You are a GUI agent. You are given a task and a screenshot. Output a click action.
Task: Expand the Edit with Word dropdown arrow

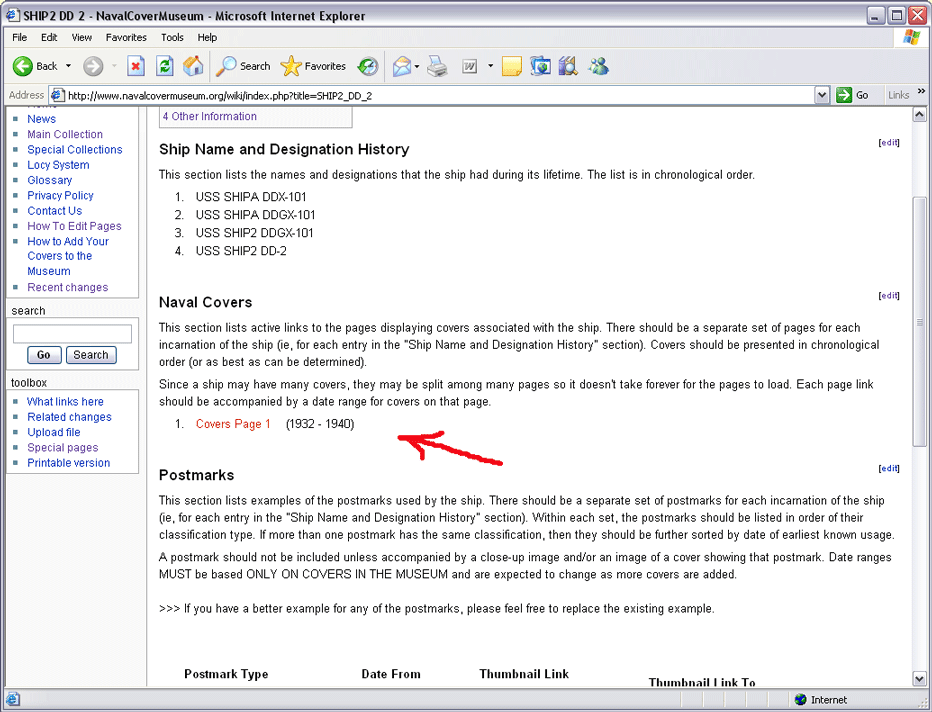[490, 66]
